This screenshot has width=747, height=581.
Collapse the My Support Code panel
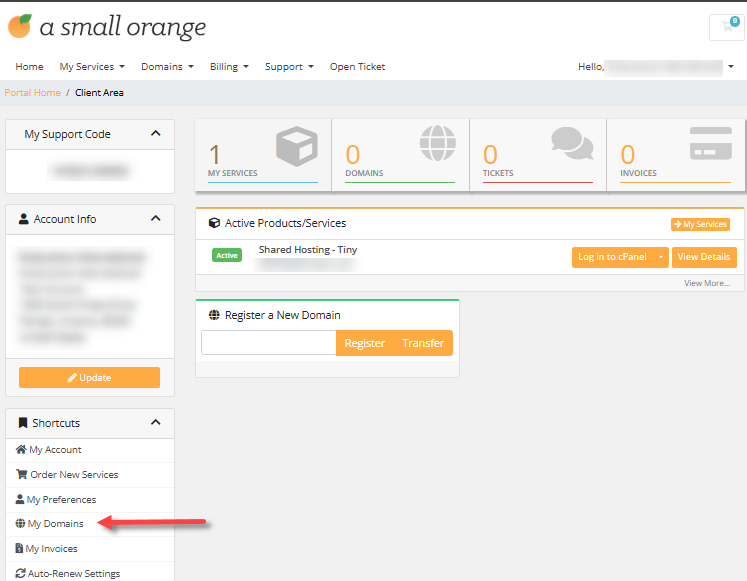[x=155, y=133]
